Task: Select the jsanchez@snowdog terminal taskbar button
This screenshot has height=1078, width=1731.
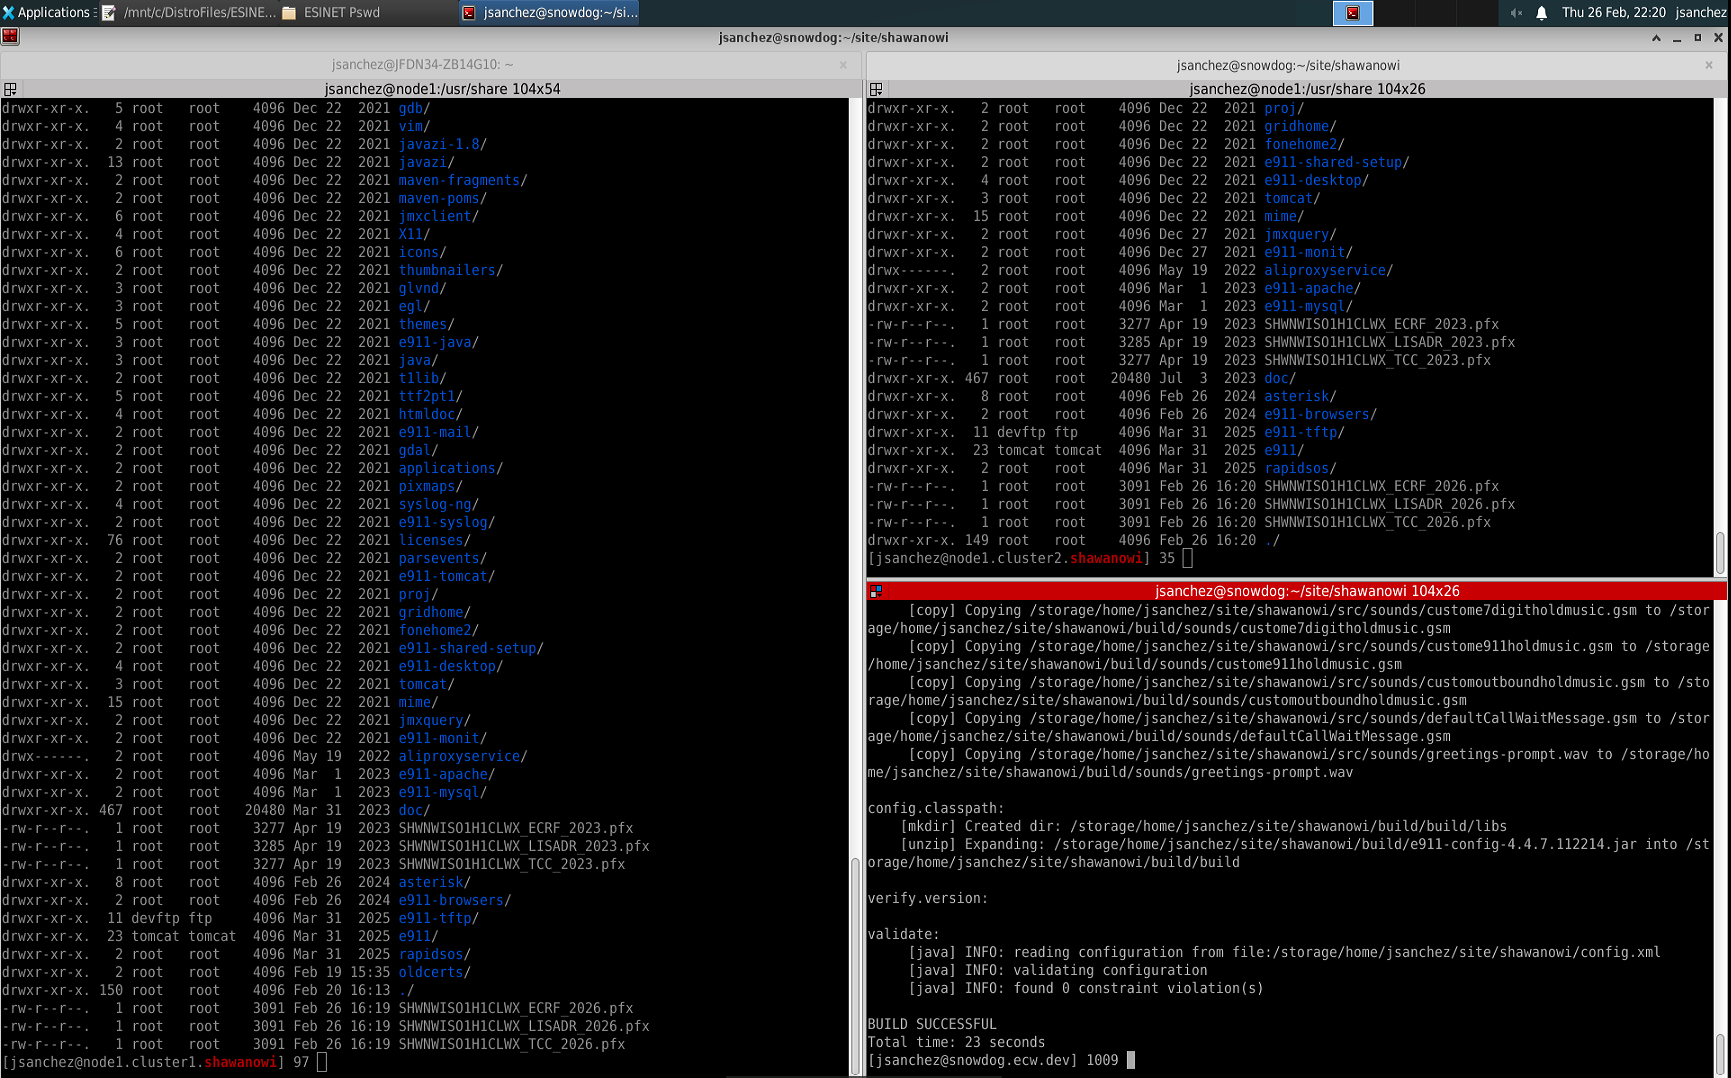Action: (549, 12)
